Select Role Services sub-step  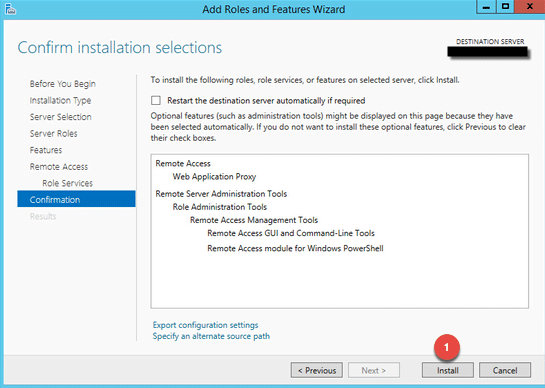click(x=67, y=183)
